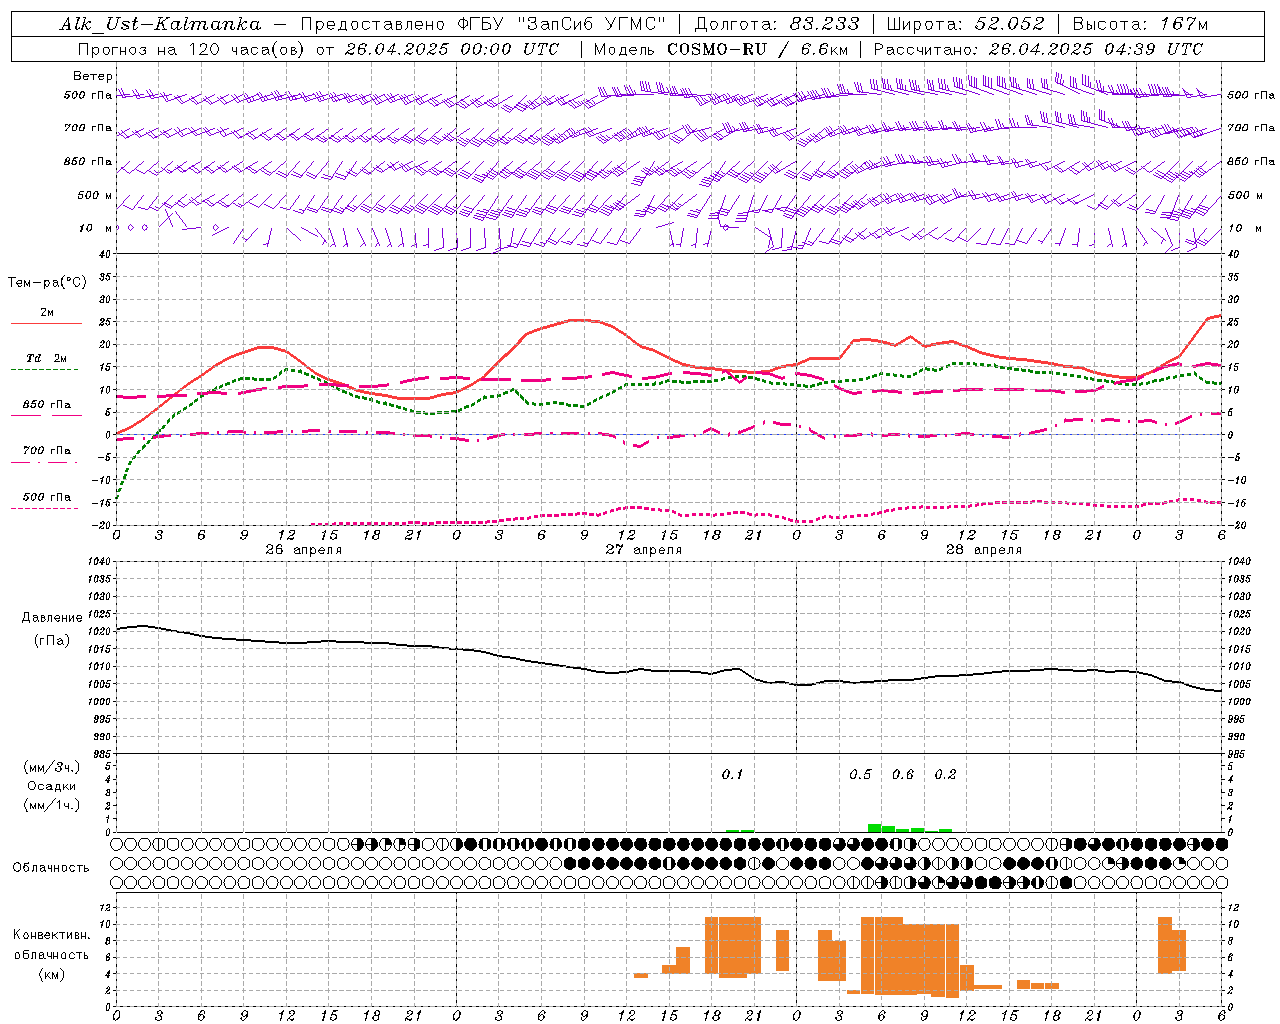Click the 'Td 2м' dew point legend entry
Image resolution: width=1280 pixels, height=1024 pixels.
tap(47, 358)
